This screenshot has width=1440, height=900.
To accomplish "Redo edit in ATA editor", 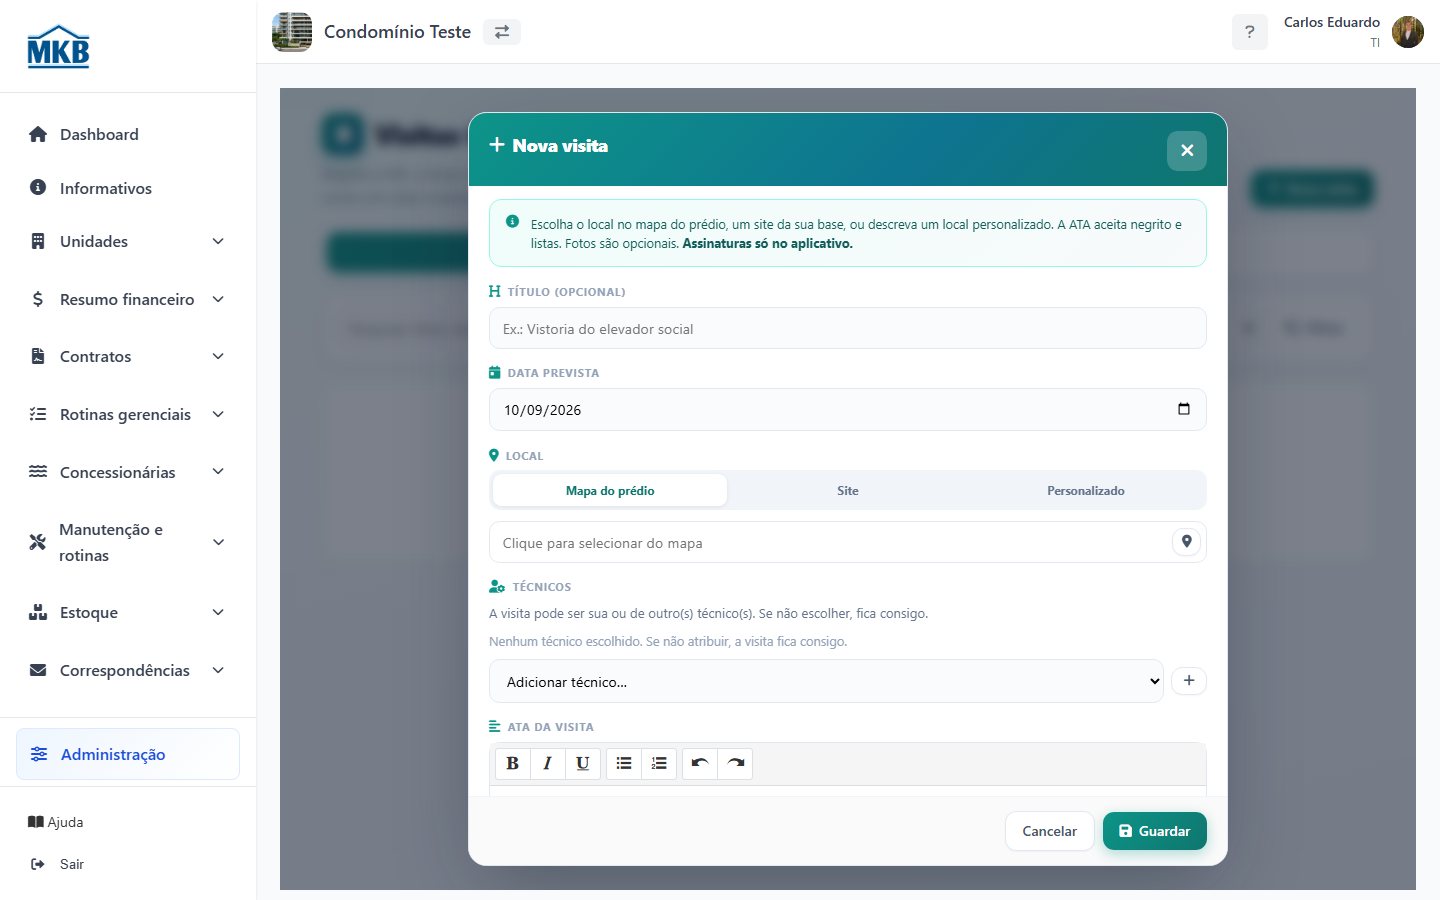I will tap(735, 763).
